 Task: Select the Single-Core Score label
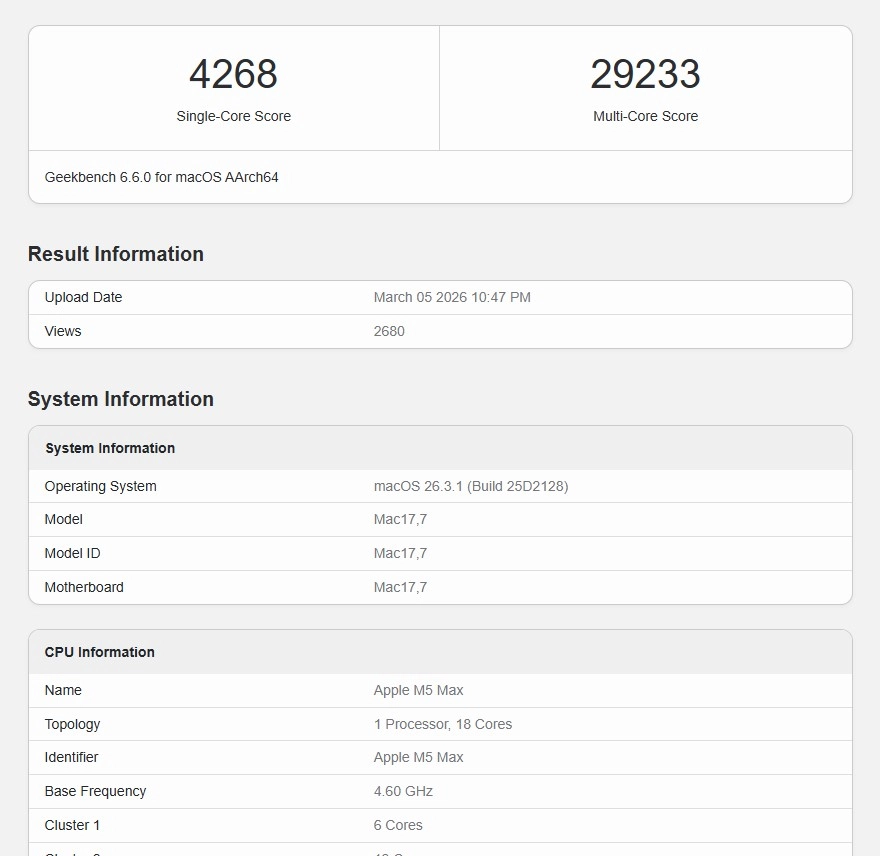(x=233, y=116)
